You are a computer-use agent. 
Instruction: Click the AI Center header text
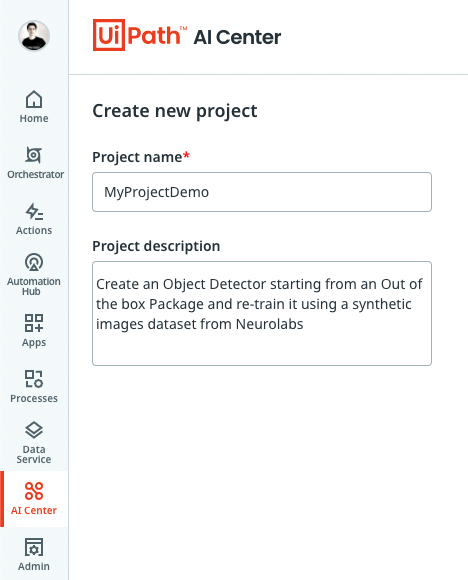237,37
